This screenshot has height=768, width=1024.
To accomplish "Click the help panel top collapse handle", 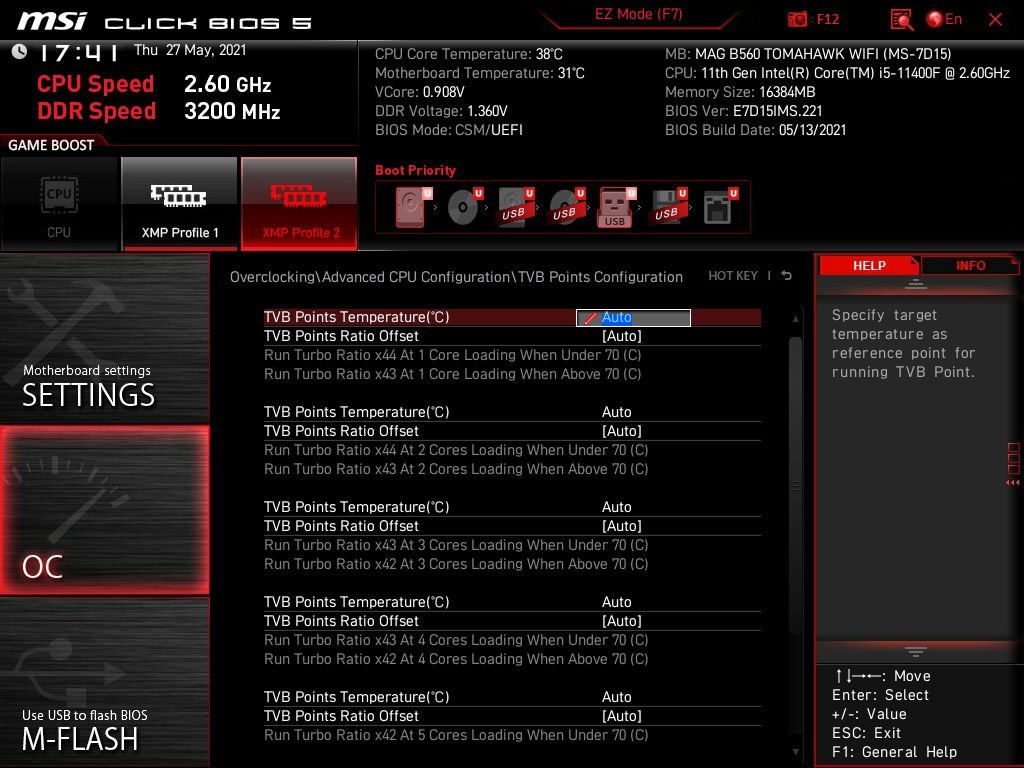I will (x=915, y=284).
